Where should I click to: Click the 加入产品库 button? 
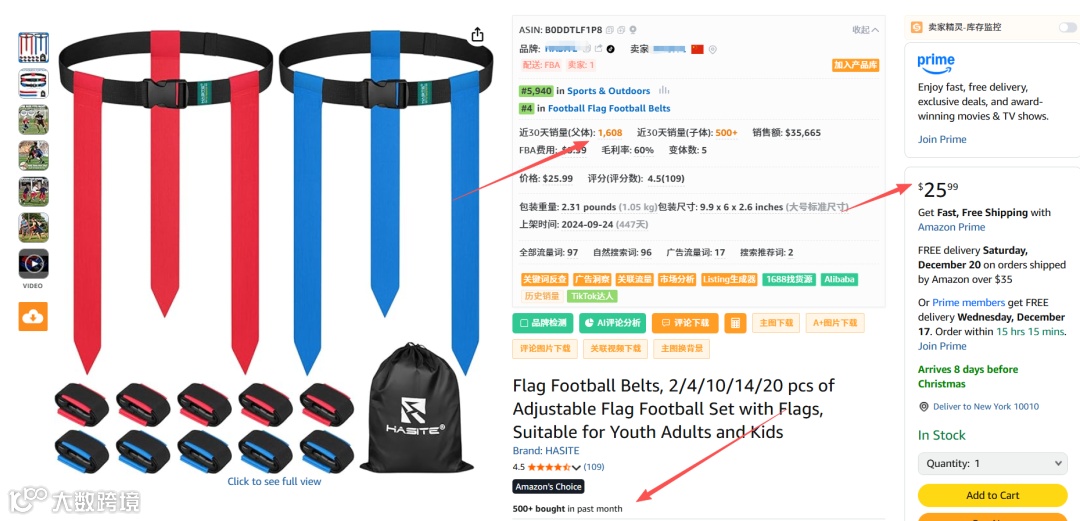(855, 65)
